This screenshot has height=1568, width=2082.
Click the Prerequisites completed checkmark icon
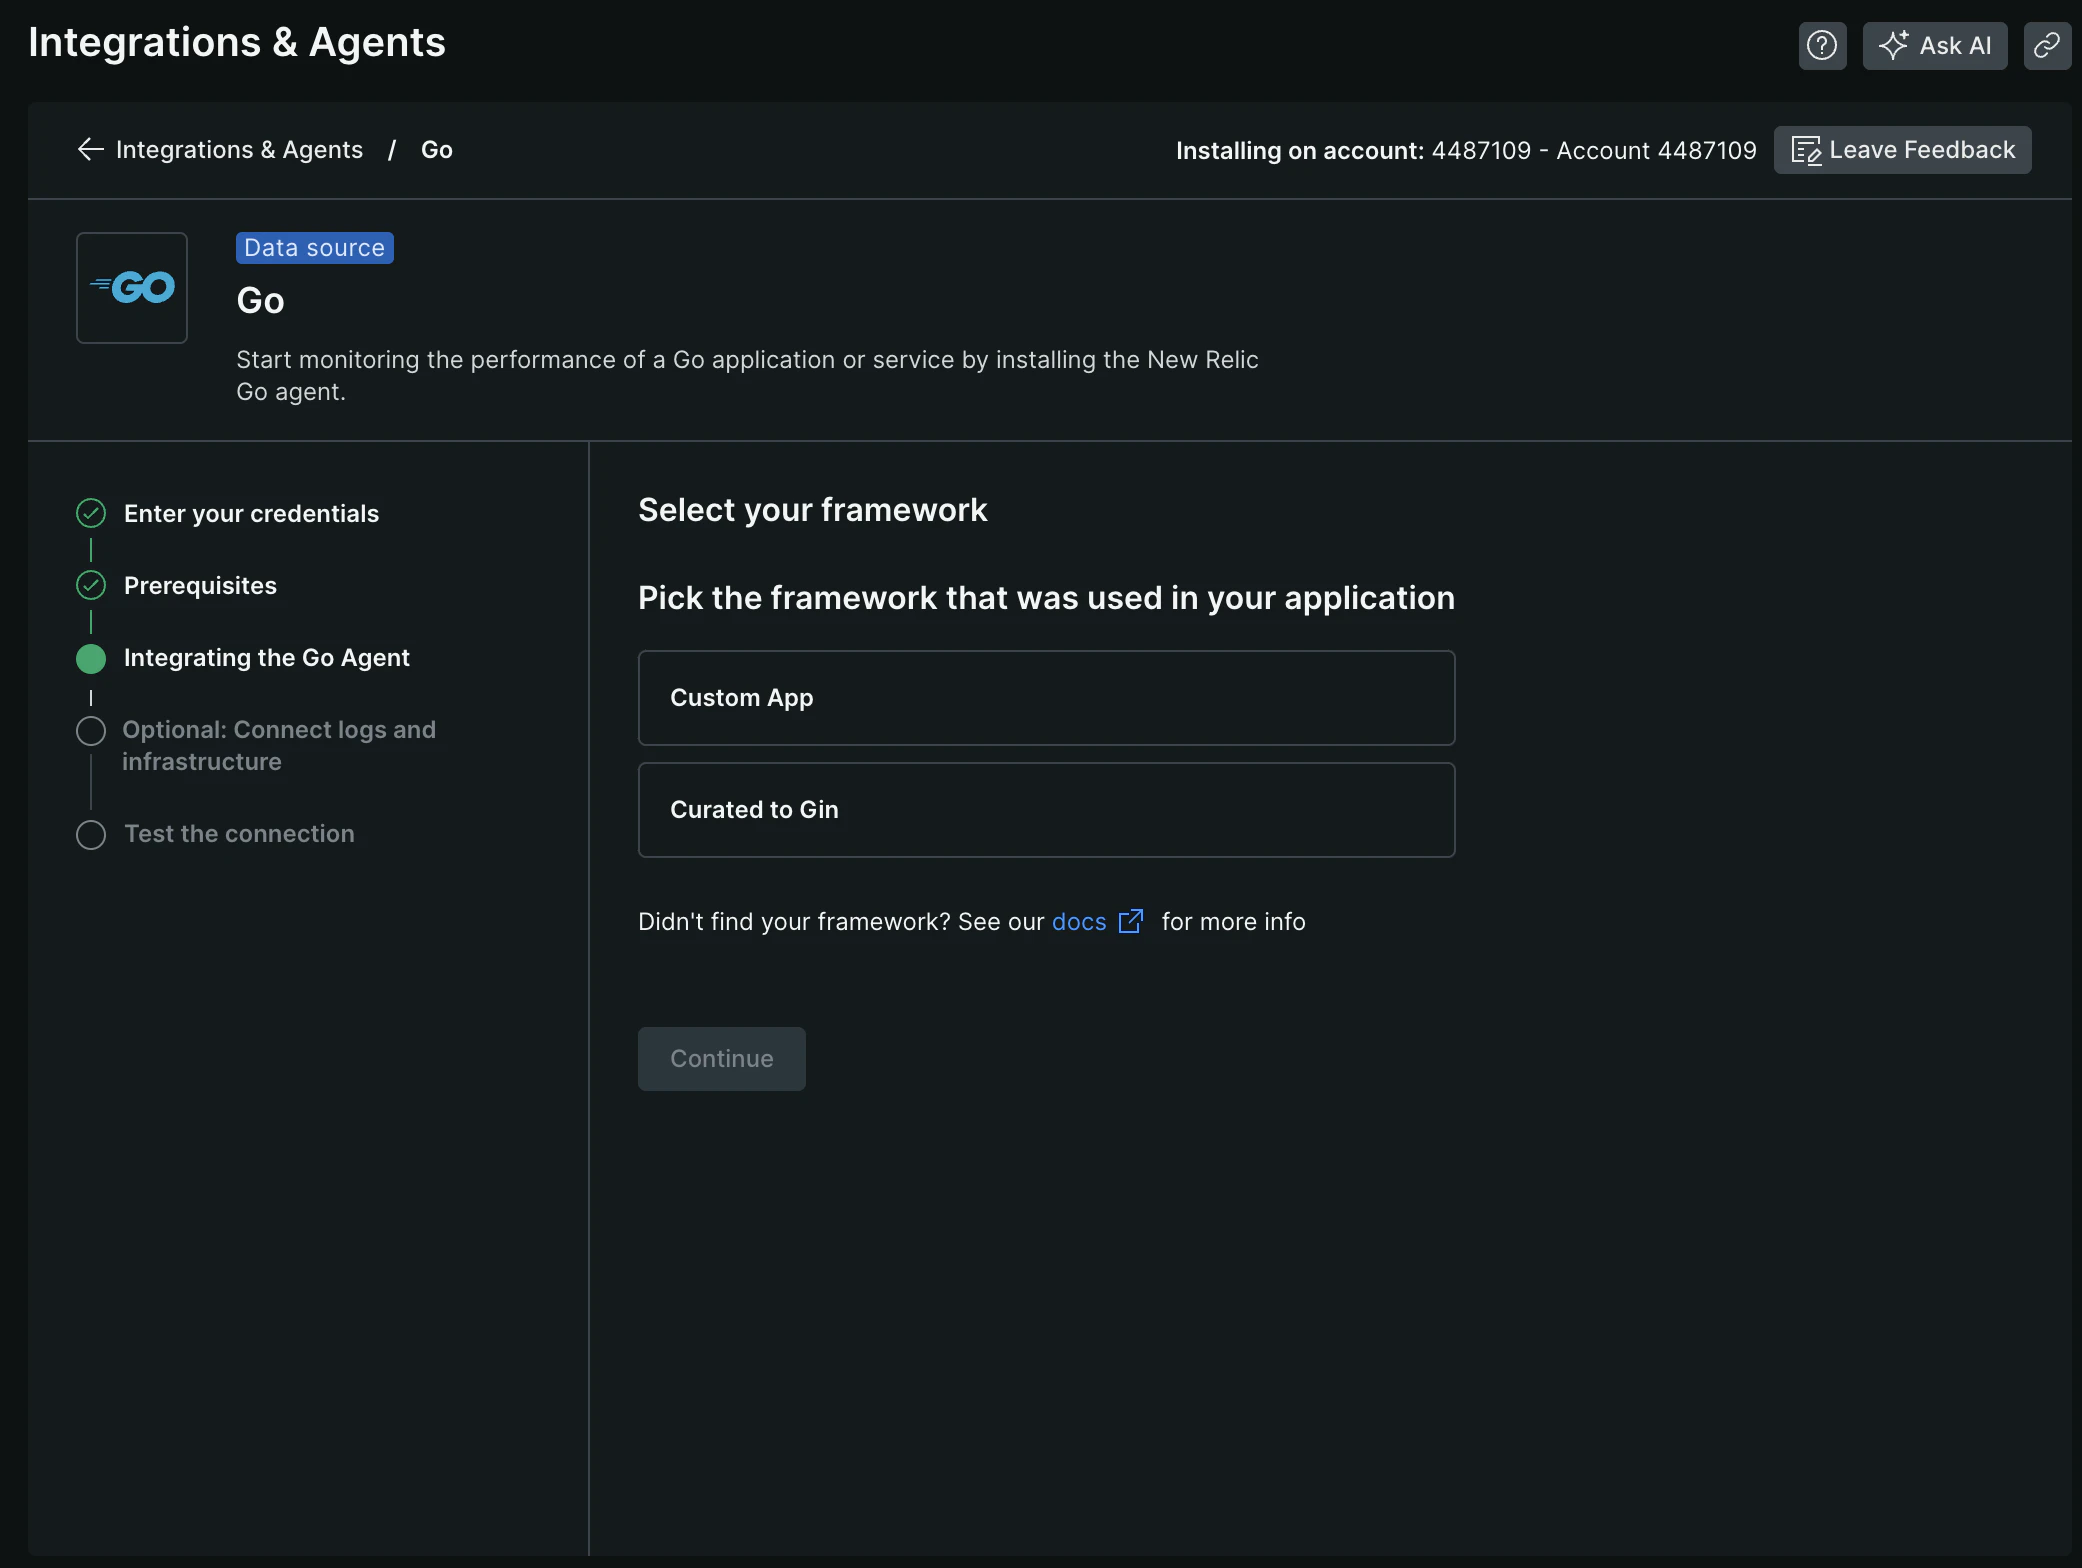click(91, 586)
